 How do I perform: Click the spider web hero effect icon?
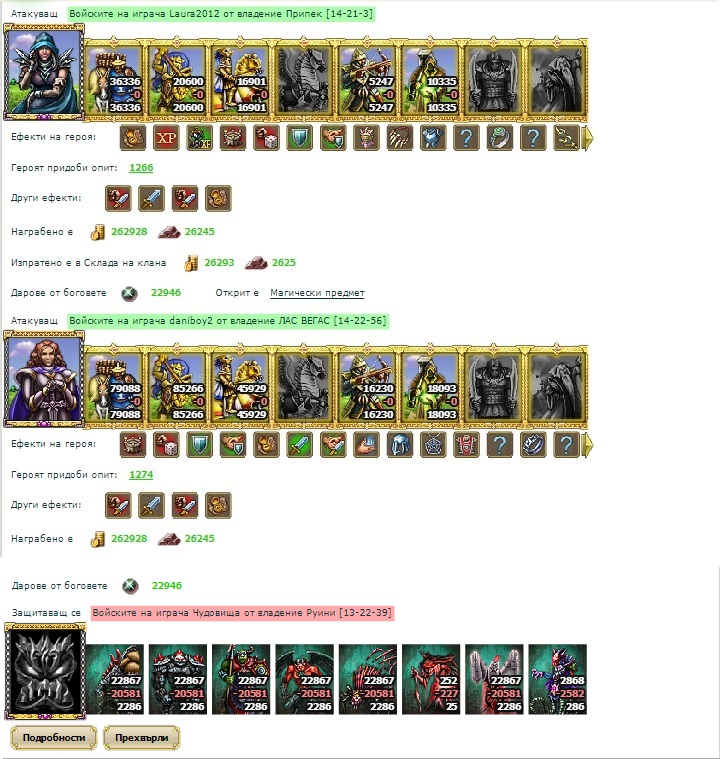(433, 445)
